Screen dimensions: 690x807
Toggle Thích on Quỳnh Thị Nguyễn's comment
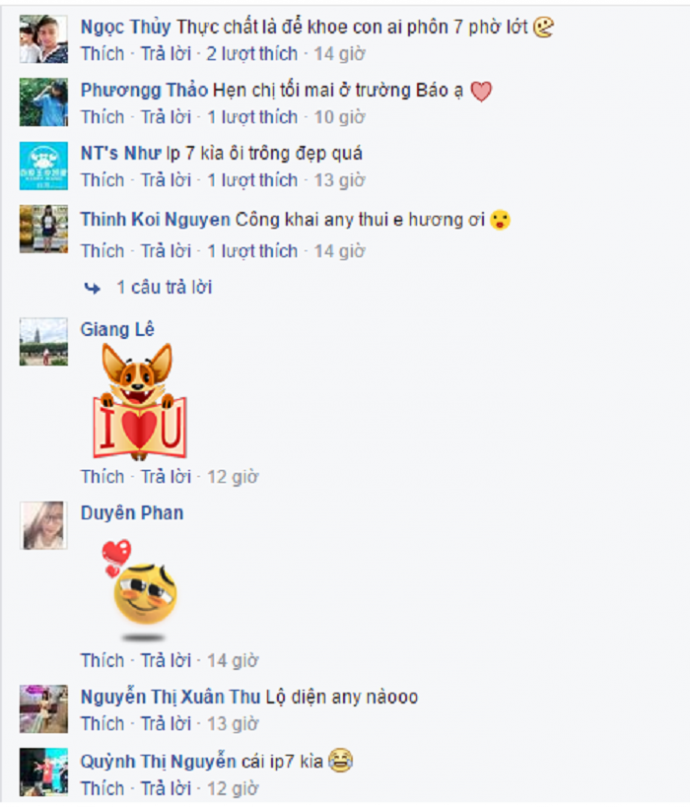click(x=102, y=788)
